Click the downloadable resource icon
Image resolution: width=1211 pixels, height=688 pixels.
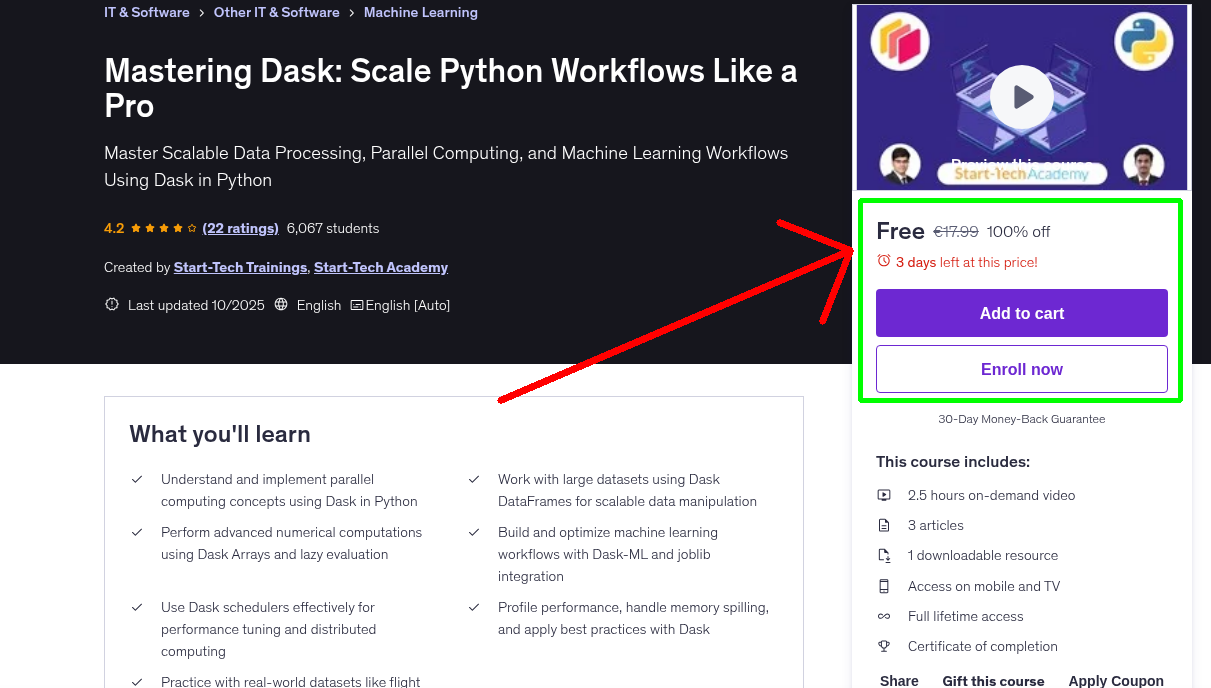point(884,554)
